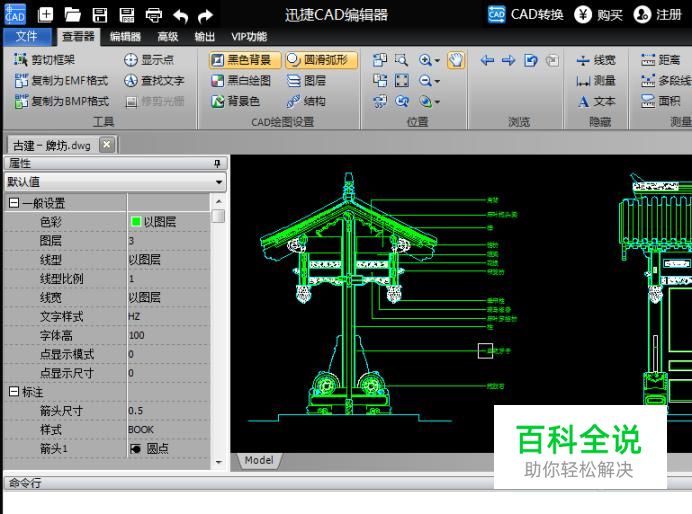Toggle 线宽 line width display
The height and width of the screenshot is (514, 692).
click(x=596, y=60)
